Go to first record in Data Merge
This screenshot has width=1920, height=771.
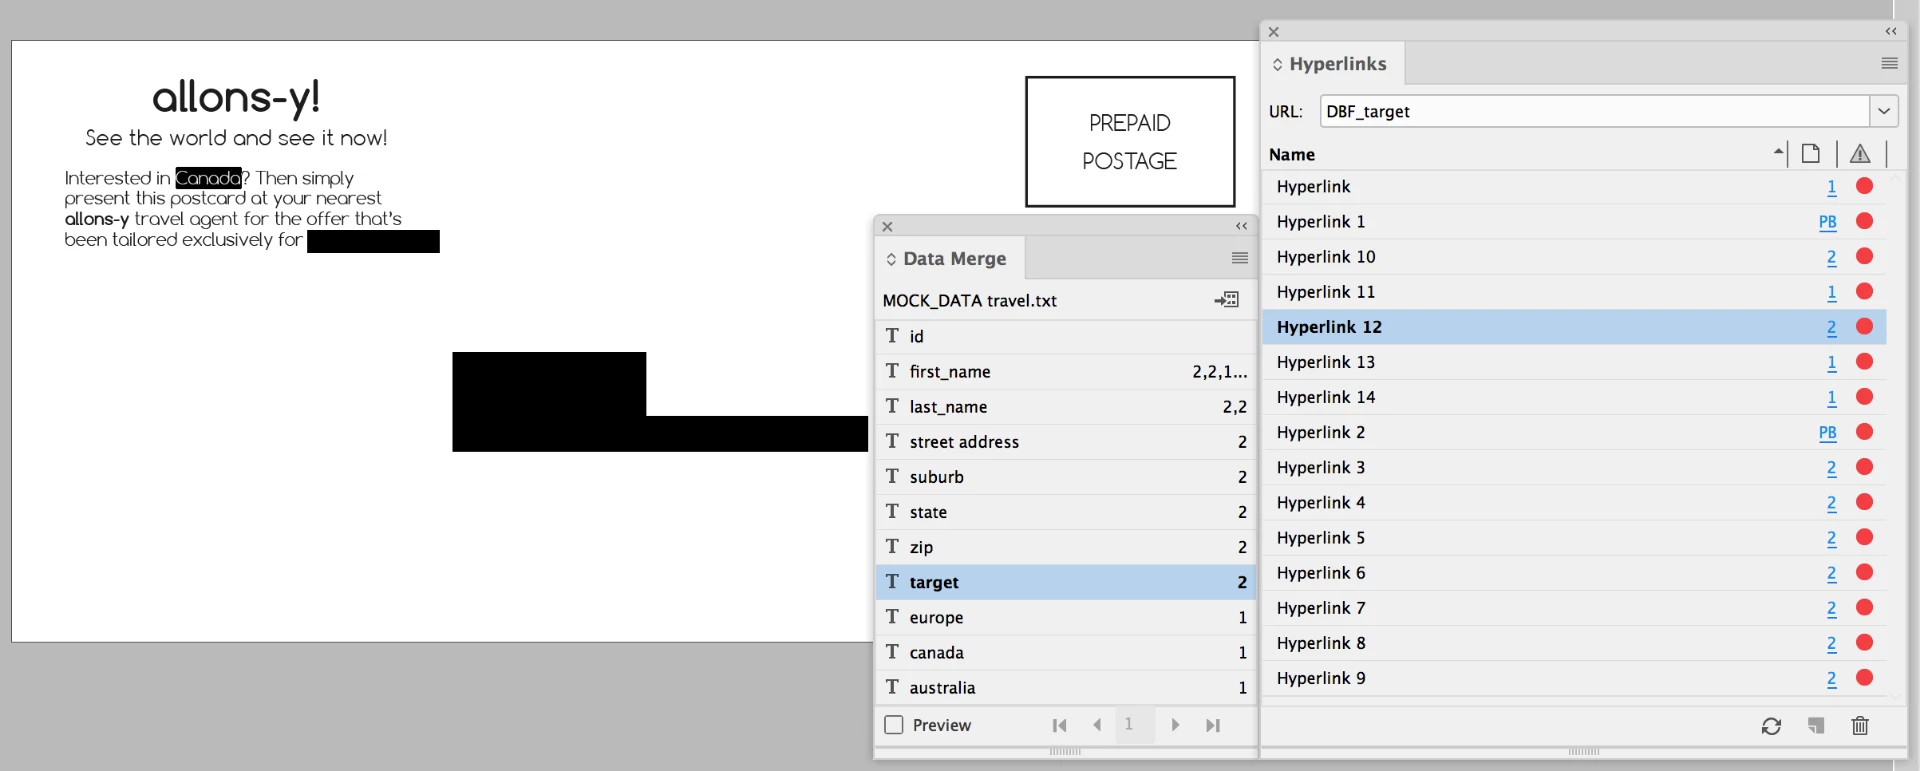[x=1059, y=725]
